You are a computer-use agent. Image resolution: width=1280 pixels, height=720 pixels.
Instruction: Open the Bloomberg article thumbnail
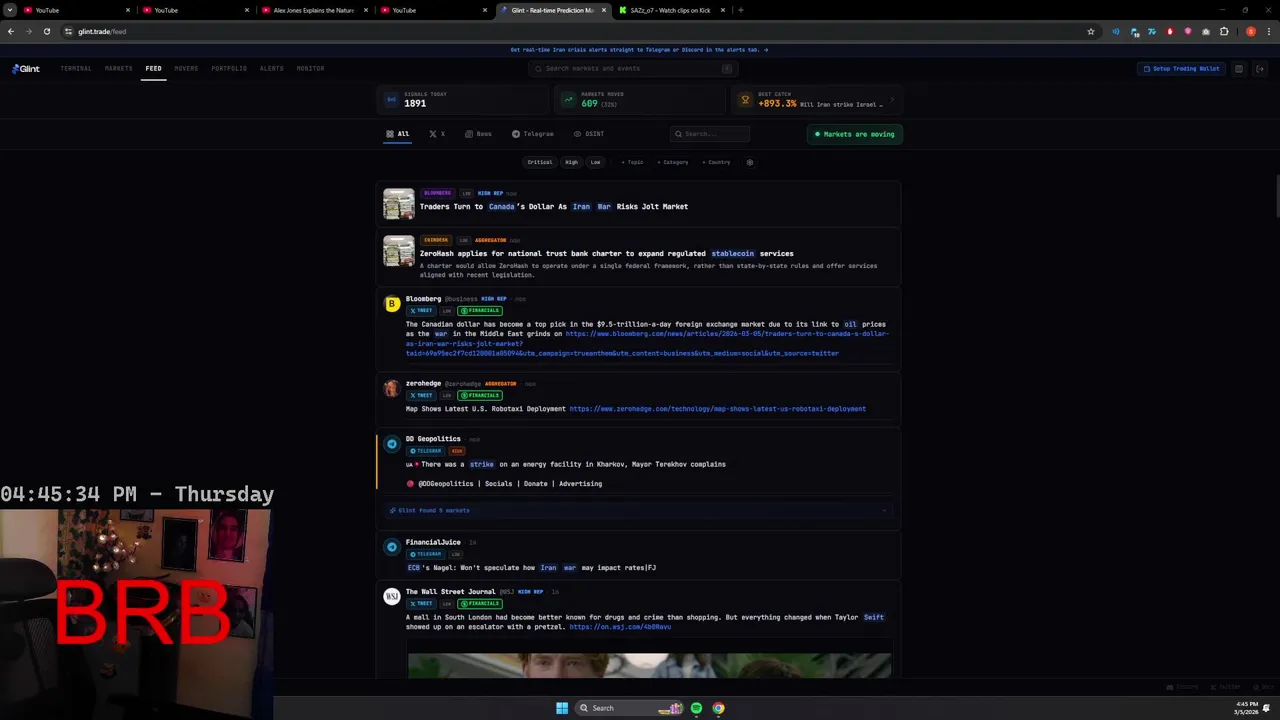[x=398, y=204]
